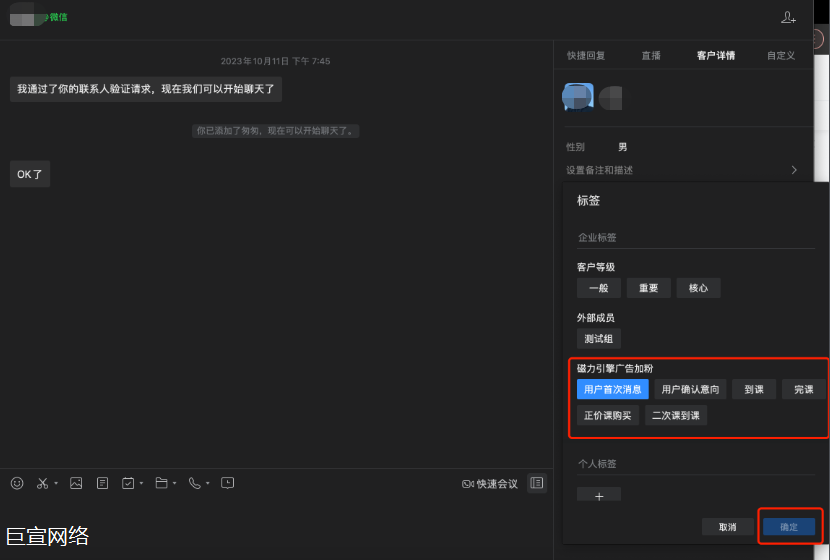Select the 核心 customer level tag
This screenshot has width=830, height=560.
[x=698, y=288]
